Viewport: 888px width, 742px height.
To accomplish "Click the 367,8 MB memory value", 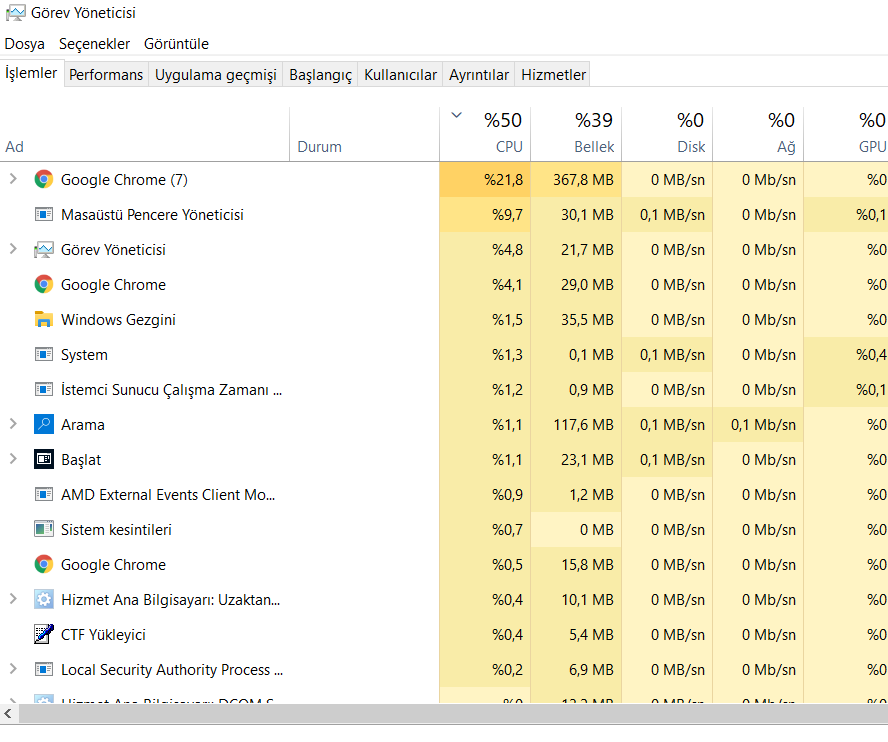I will (x=583, y=180).
